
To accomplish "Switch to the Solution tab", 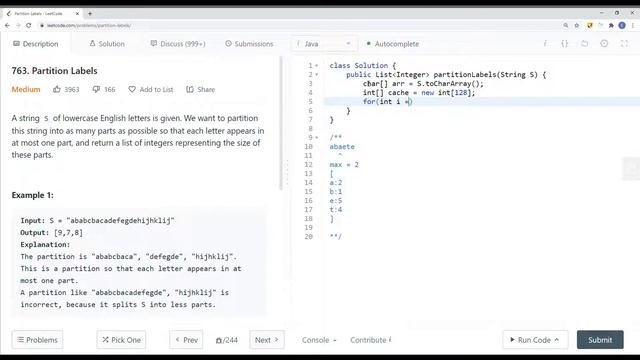I will pos(107,44).
